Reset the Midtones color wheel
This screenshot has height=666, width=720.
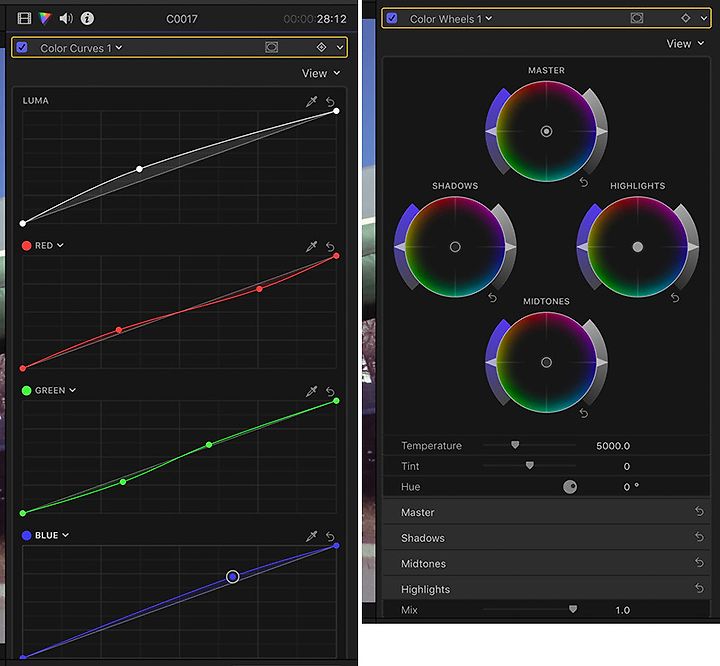[x=584, y=413]
